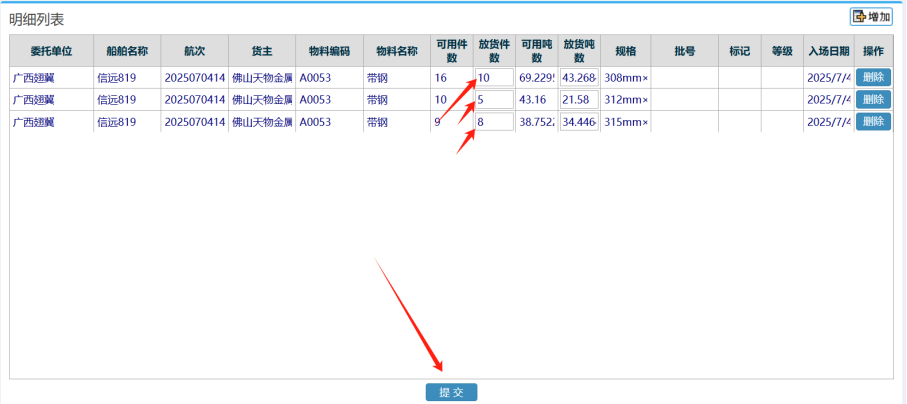Delete the second row with 312mm spec

[x=872, y=99]
